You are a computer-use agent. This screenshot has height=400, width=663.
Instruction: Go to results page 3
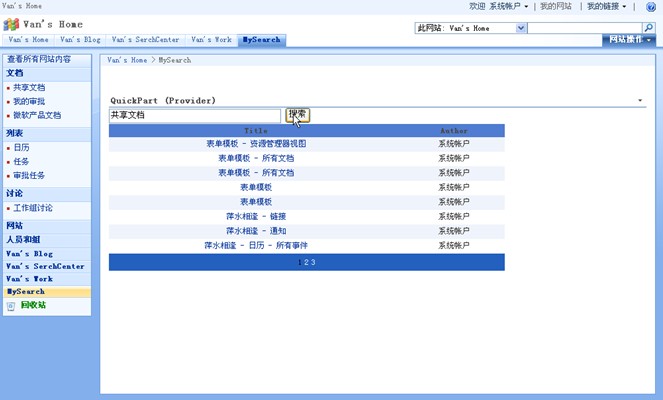[313, 262]
